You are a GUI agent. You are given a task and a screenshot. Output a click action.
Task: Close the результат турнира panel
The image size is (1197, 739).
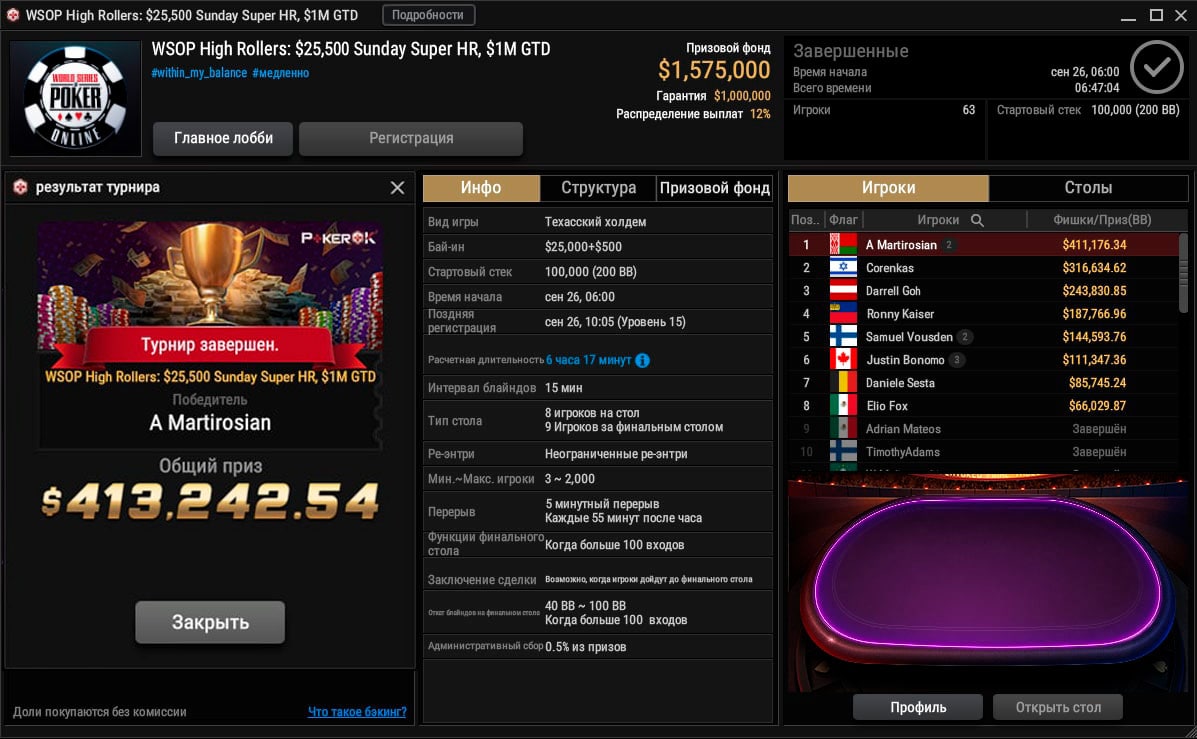pyautogui.click(x=397, y=188)
